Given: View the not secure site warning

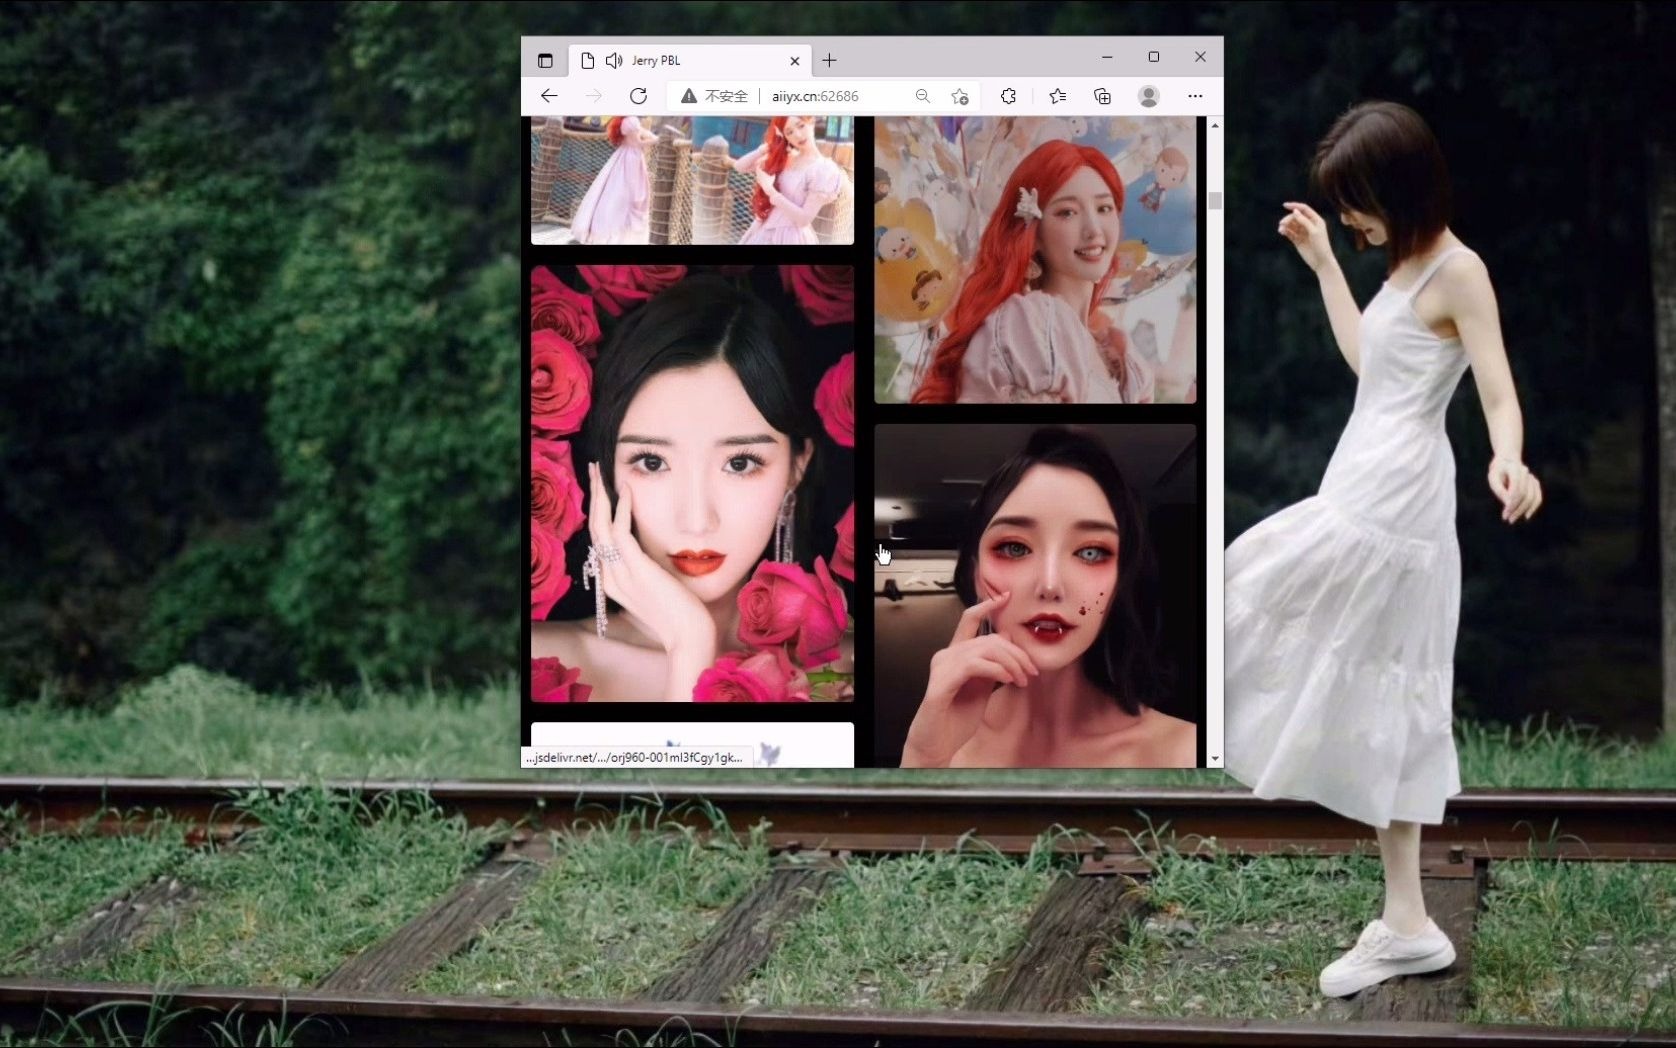Looking at the screenshot, I should click(714, 96).
